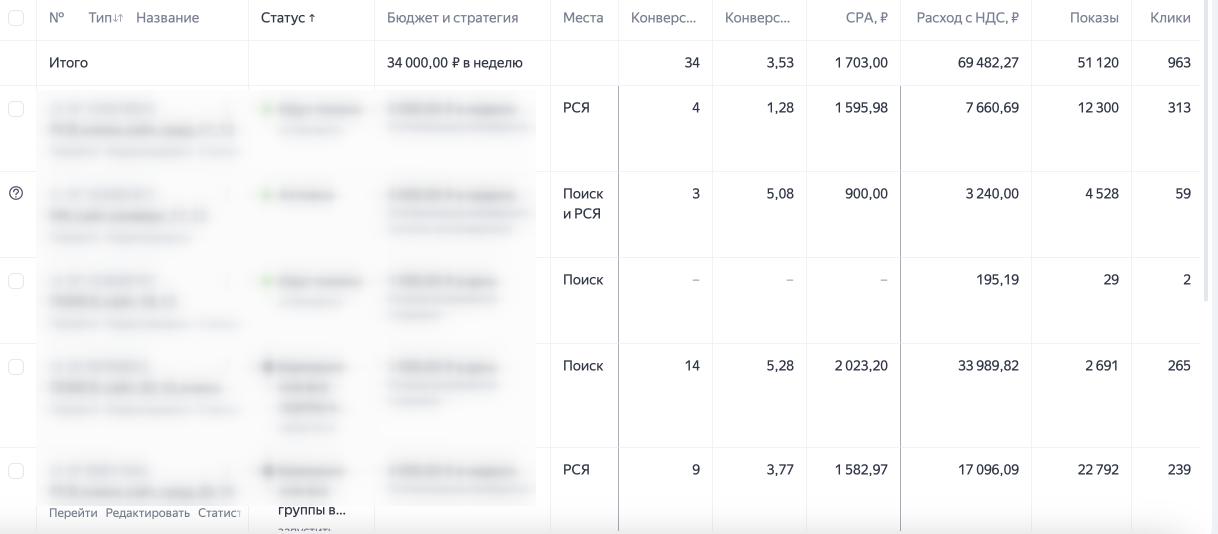Select the checkbox for the 195,19 spend row
The height and width of the screenshot is (534, 1218).
tap(16, 281)
